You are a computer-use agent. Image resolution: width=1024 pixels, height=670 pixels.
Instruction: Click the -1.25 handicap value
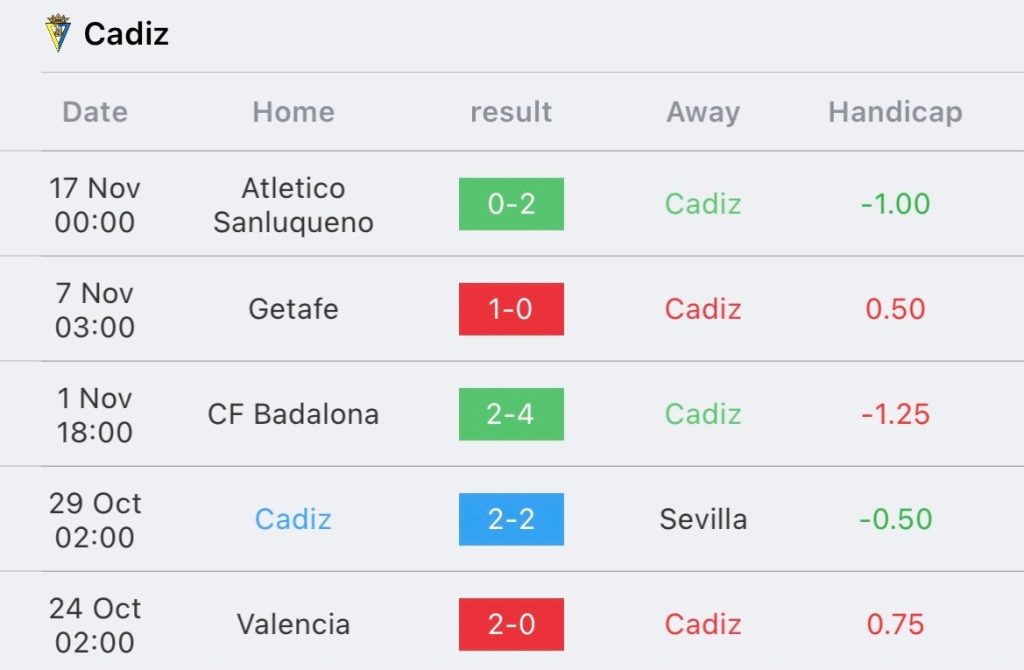tap(895, 414)
